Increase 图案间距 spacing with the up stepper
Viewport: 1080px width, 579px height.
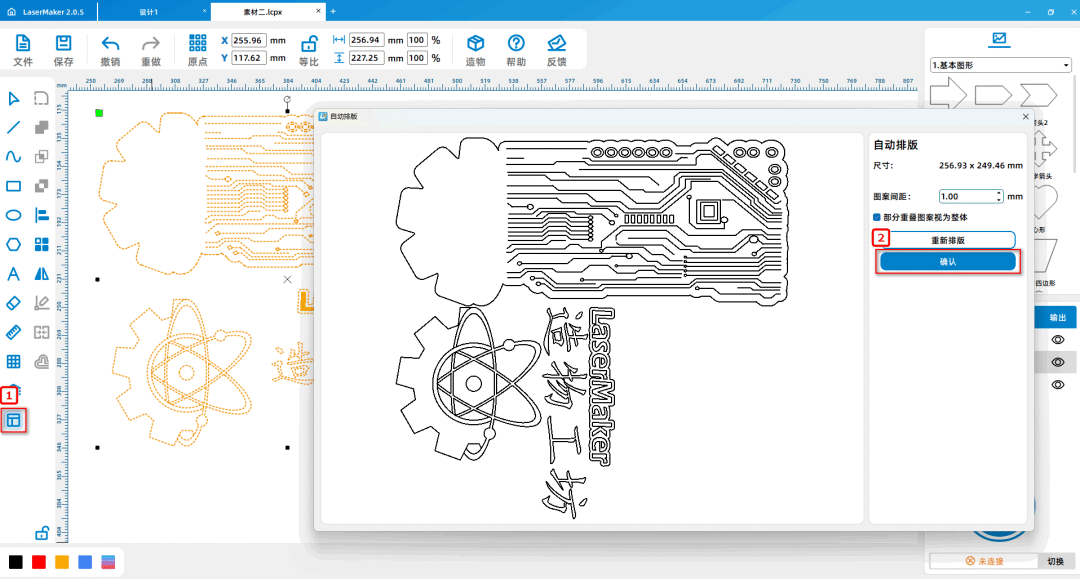[x=999, y=193]
